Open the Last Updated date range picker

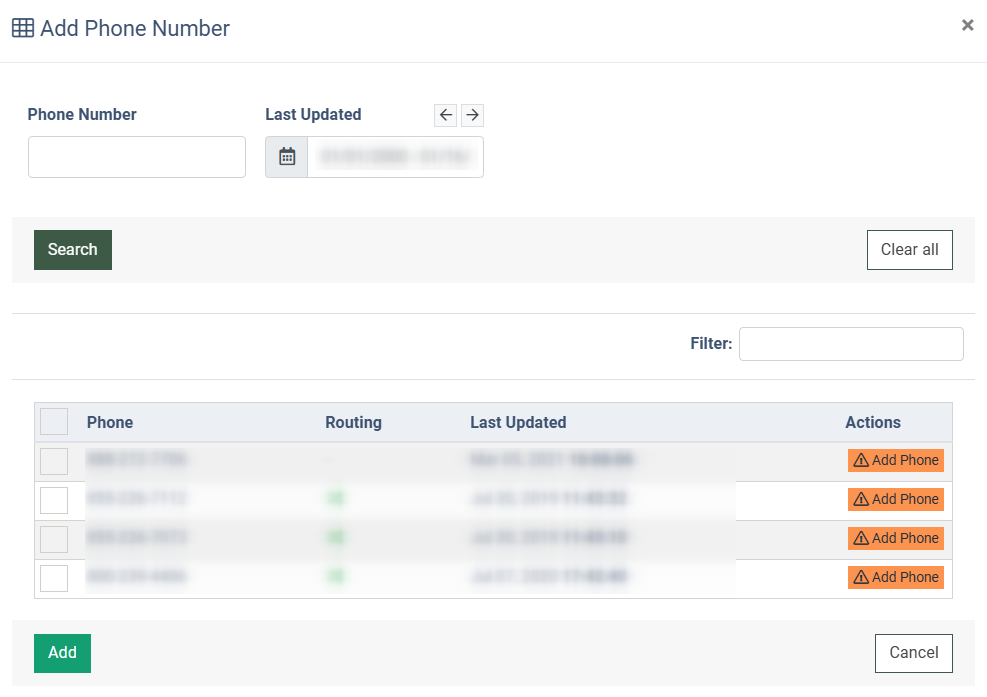coord(395,157)
